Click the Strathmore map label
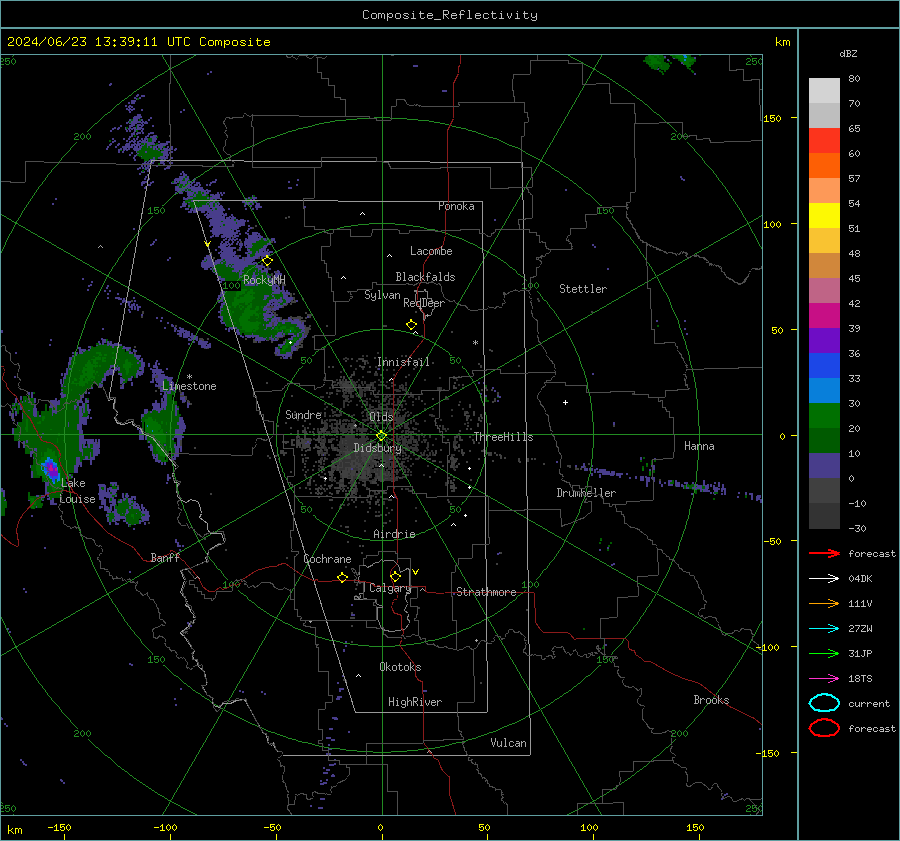The width and height of the screenshot is (900, 841). click(x=486, y=592)
